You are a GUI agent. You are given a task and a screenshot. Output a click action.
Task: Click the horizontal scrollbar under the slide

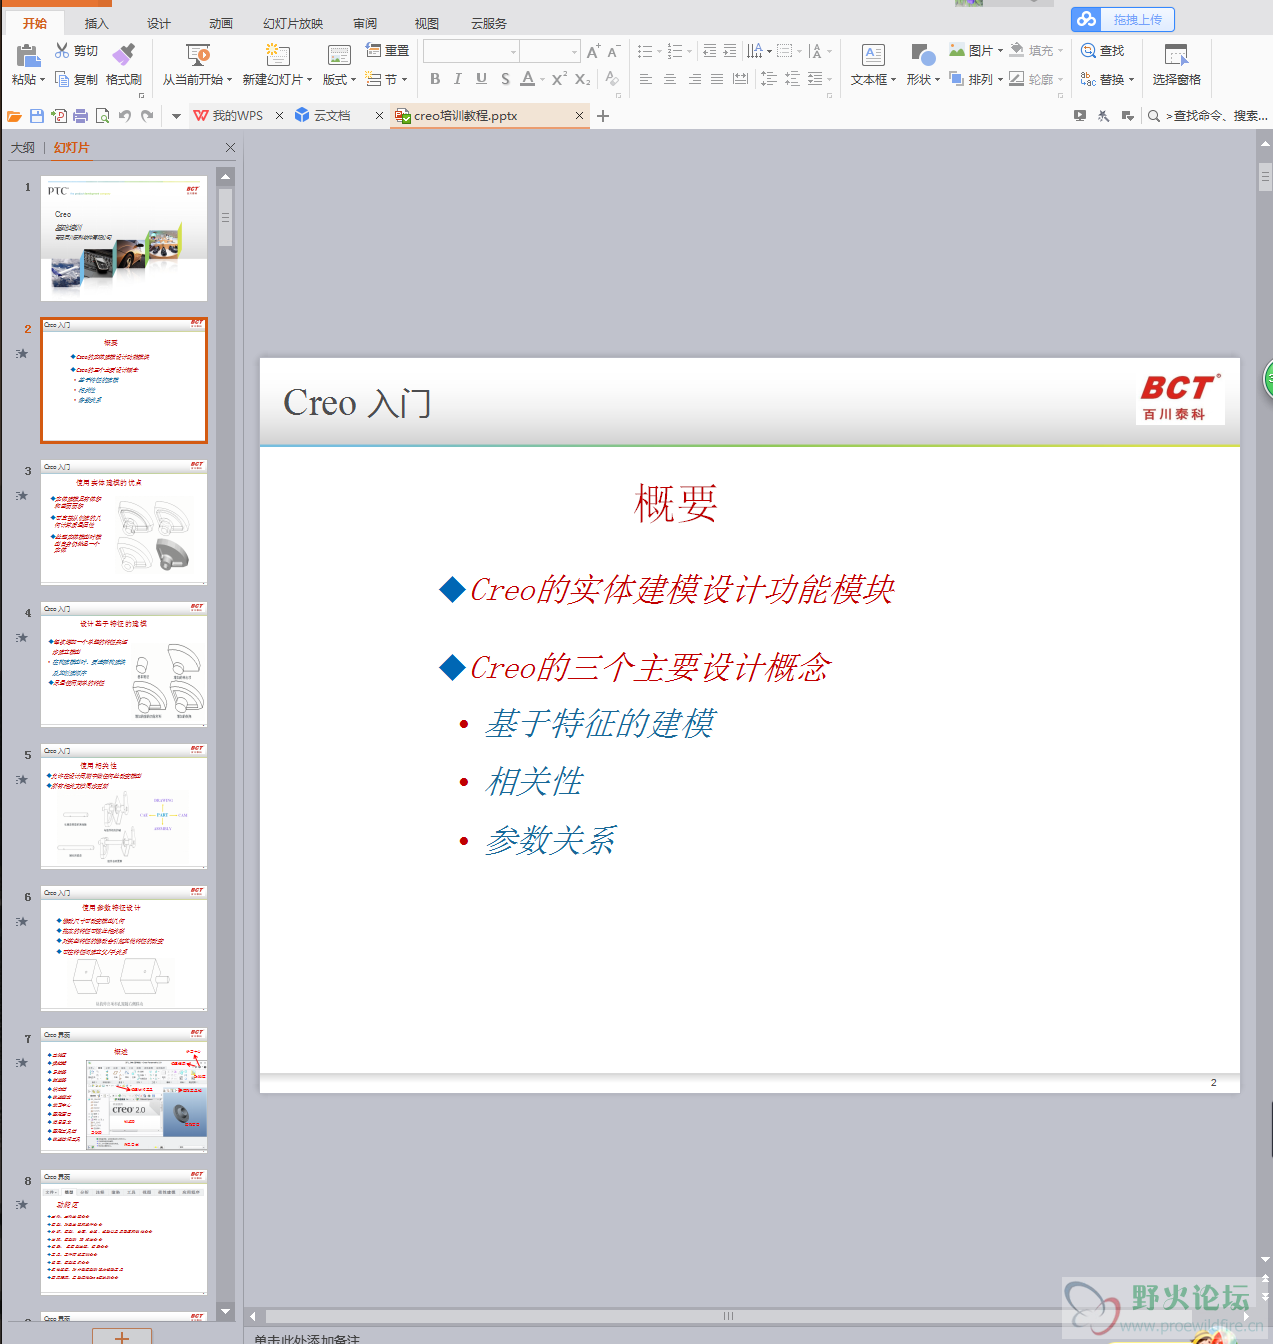point(728,1316)
